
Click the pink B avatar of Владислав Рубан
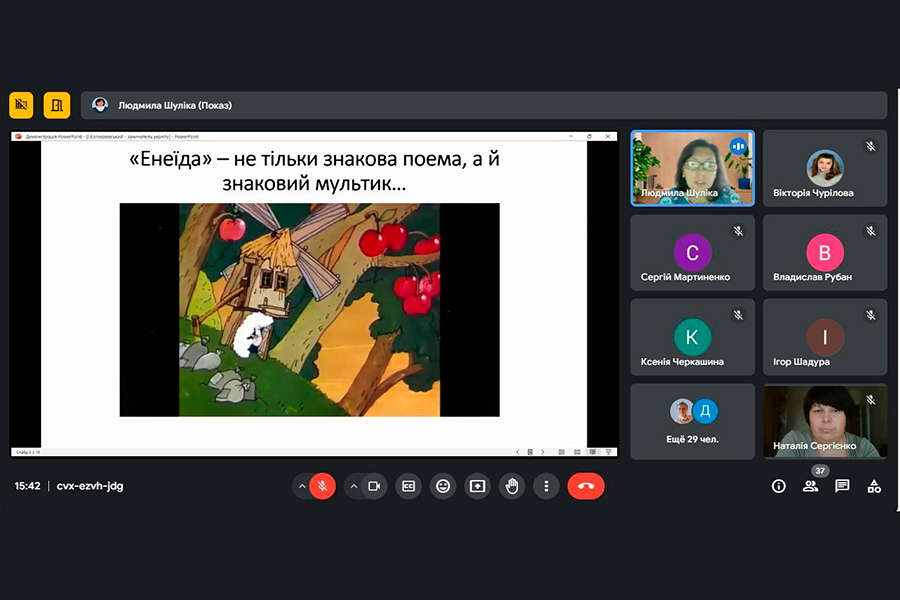pos(825,252)
